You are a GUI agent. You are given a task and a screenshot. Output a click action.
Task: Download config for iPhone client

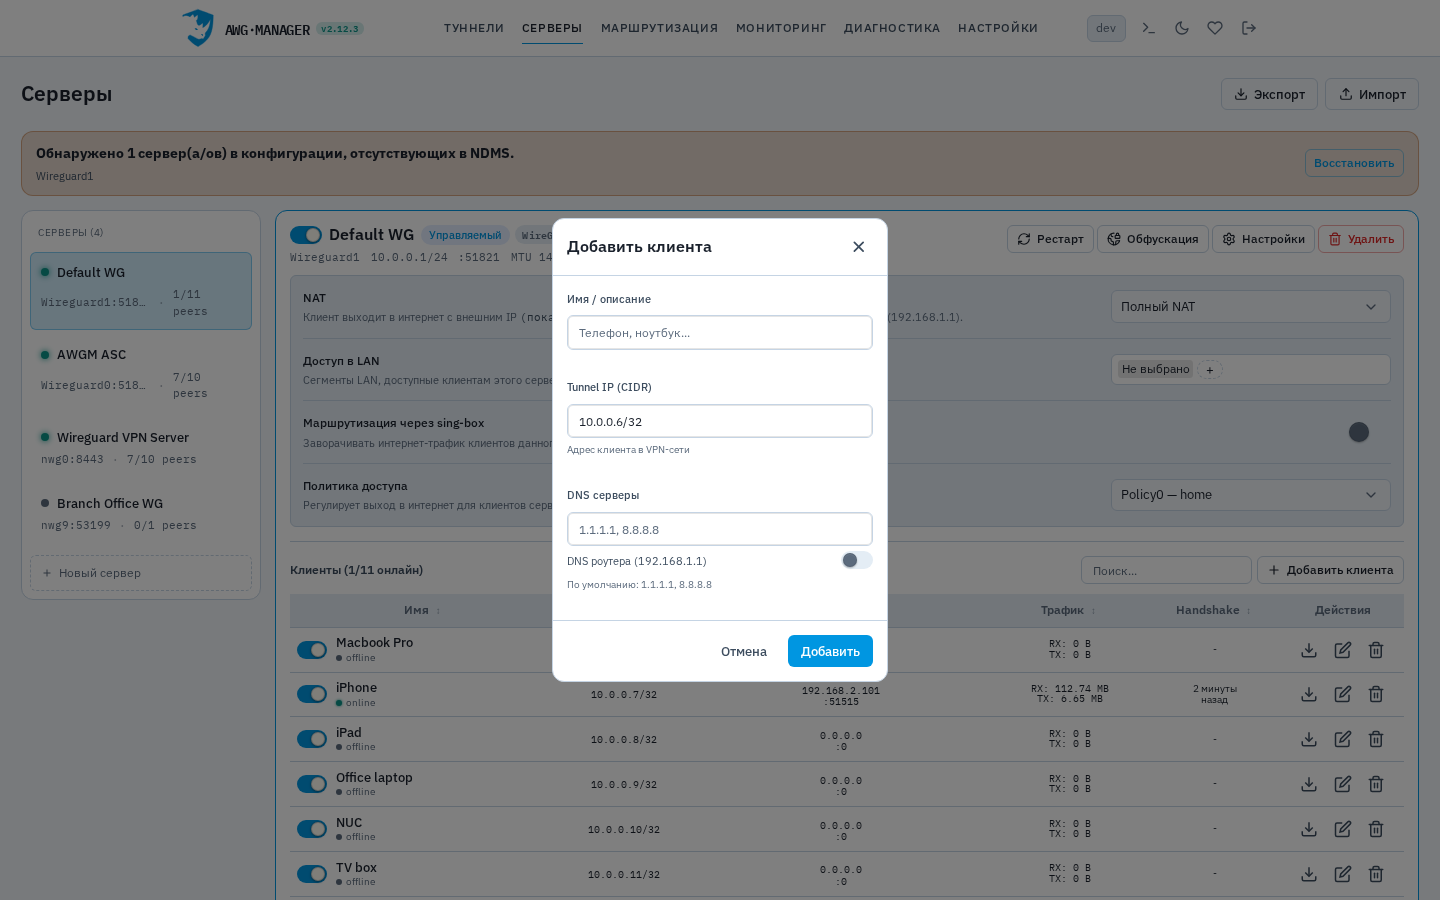(x=1309, y=694)
